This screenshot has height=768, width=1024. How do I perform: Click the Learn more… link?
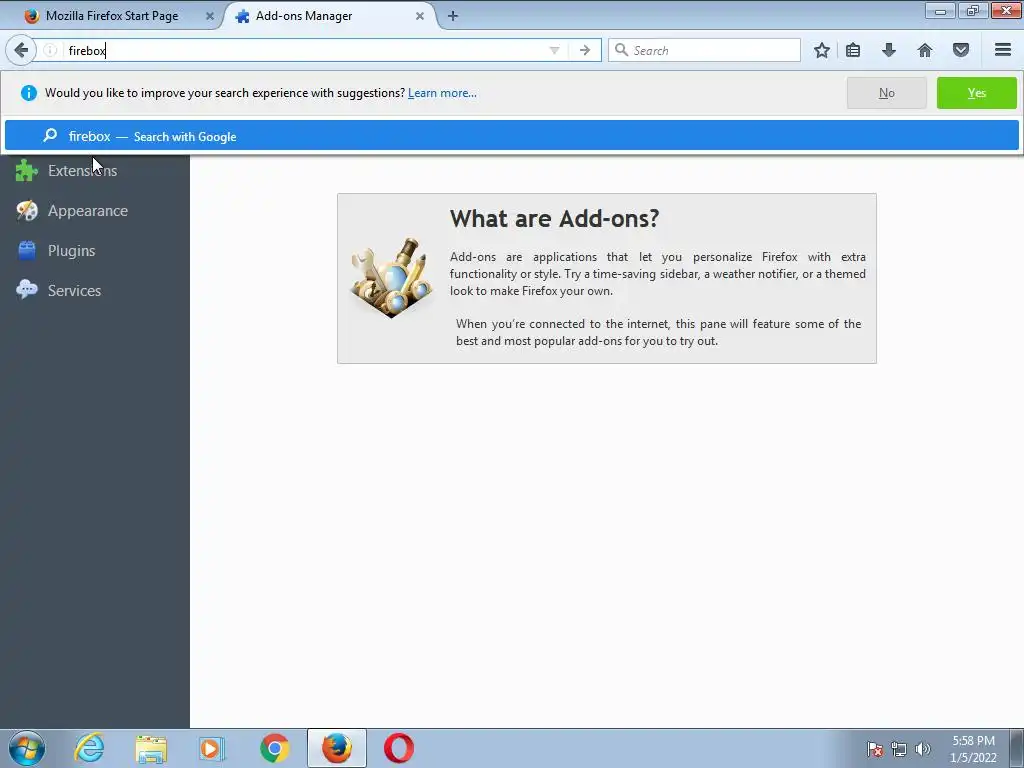click(442, 93)
